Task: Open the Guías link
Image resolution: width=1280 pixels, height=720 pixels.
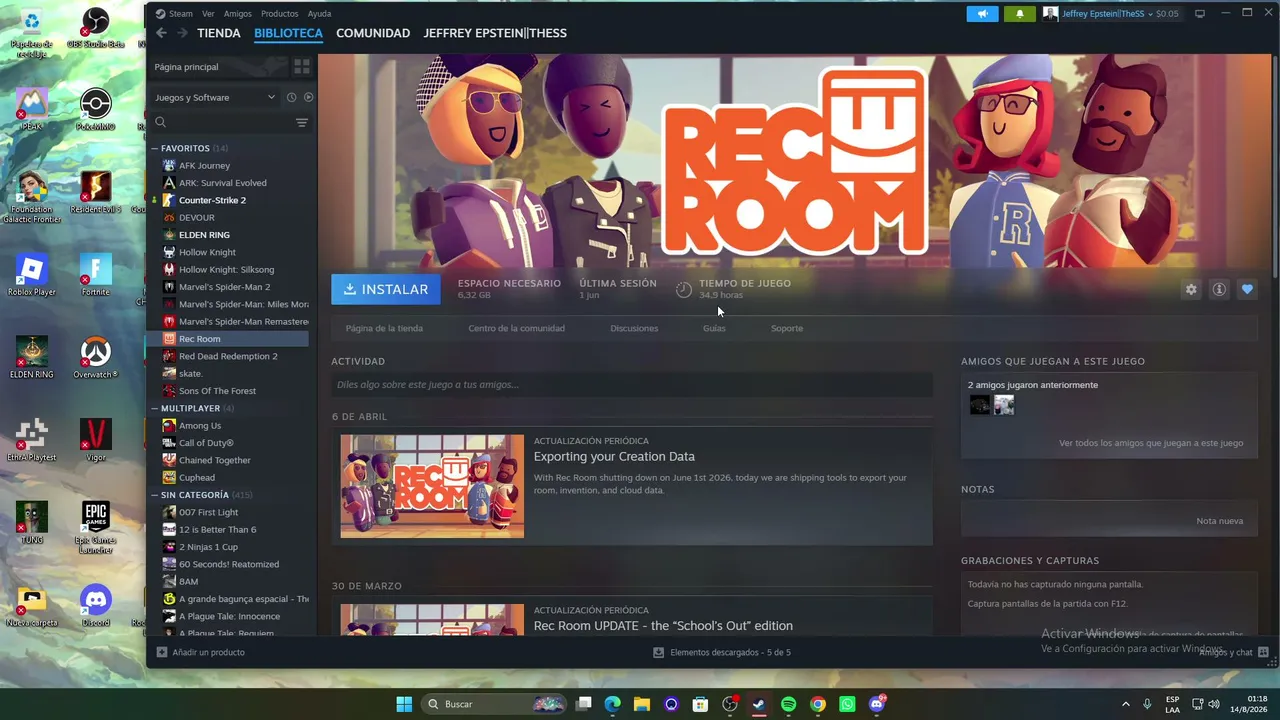Action: tap(714, 328)
